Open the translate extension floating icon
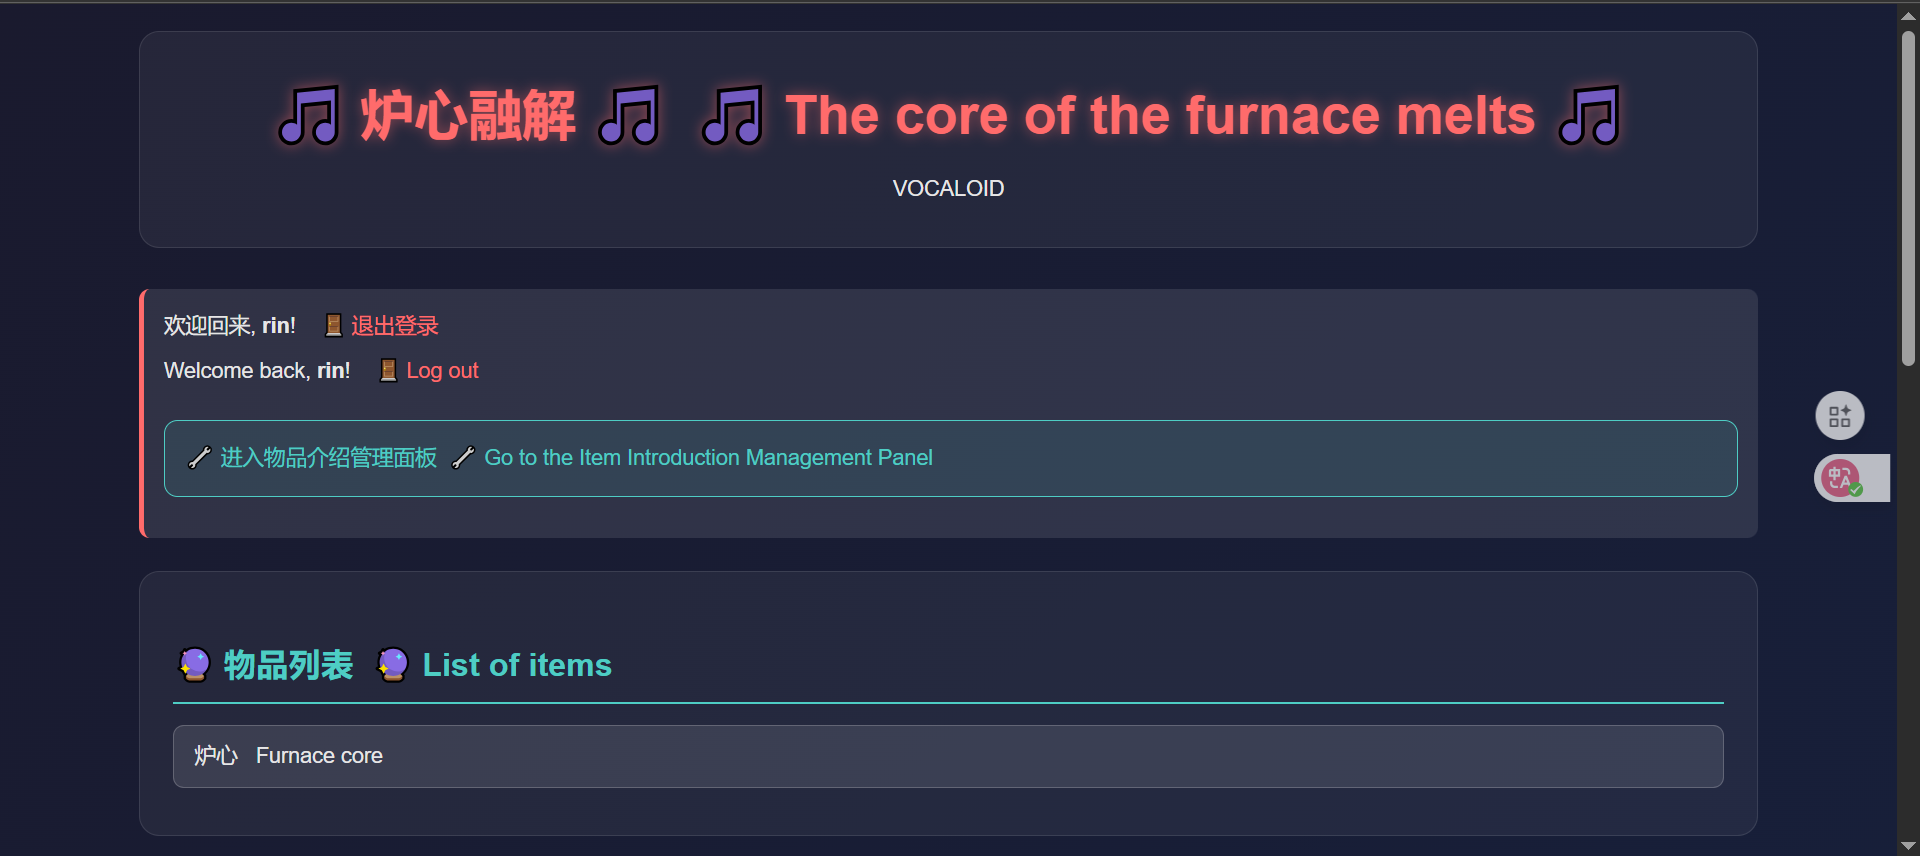This screenshot has height=856, width=1920. pos(1841,478)
